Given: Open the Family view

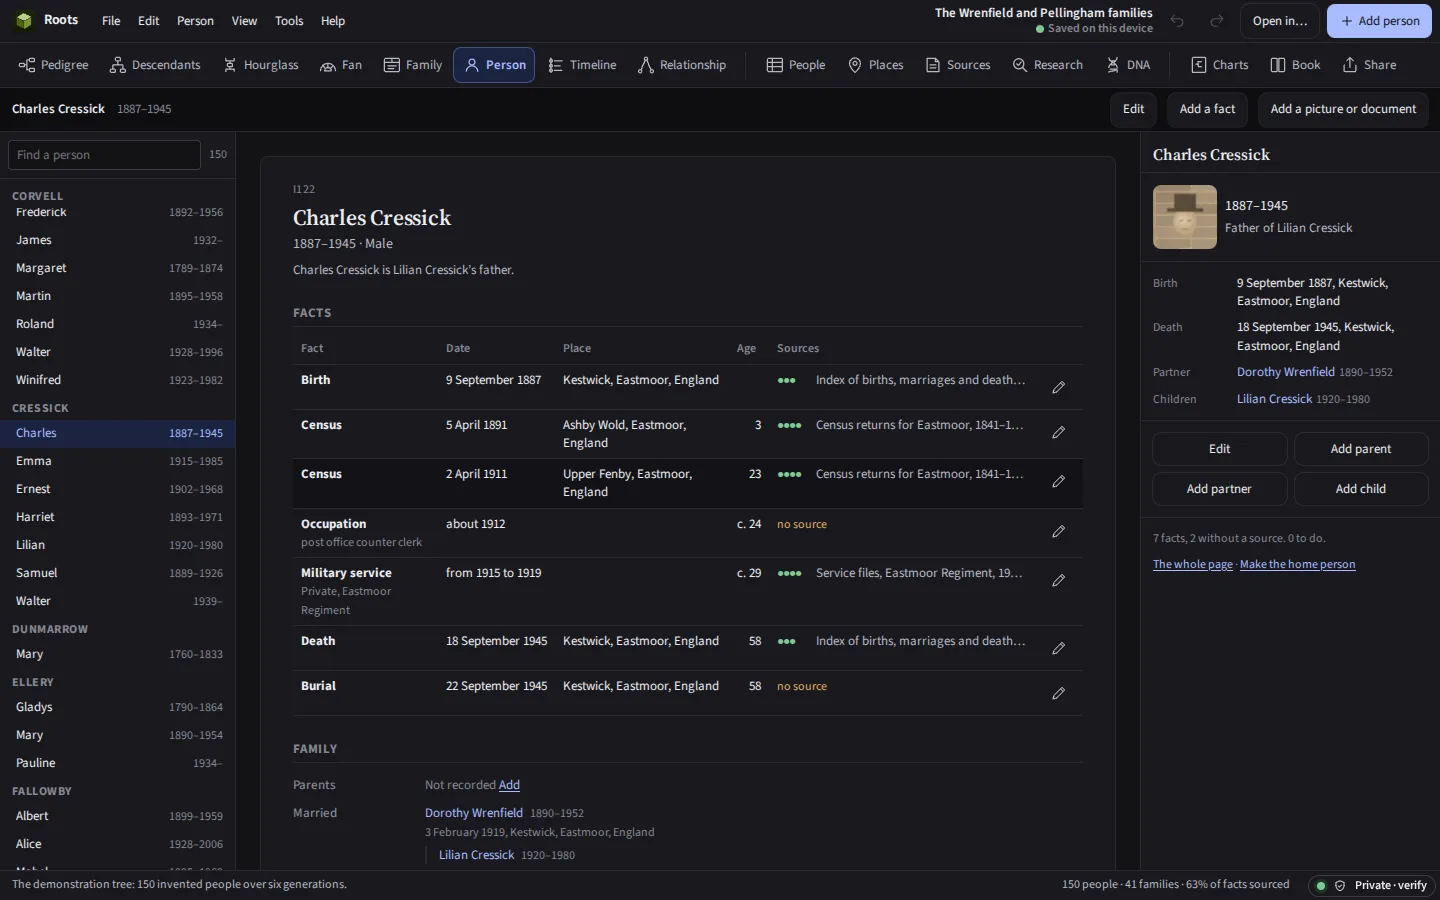Looking at the screenshot, I should pos(413,65).
